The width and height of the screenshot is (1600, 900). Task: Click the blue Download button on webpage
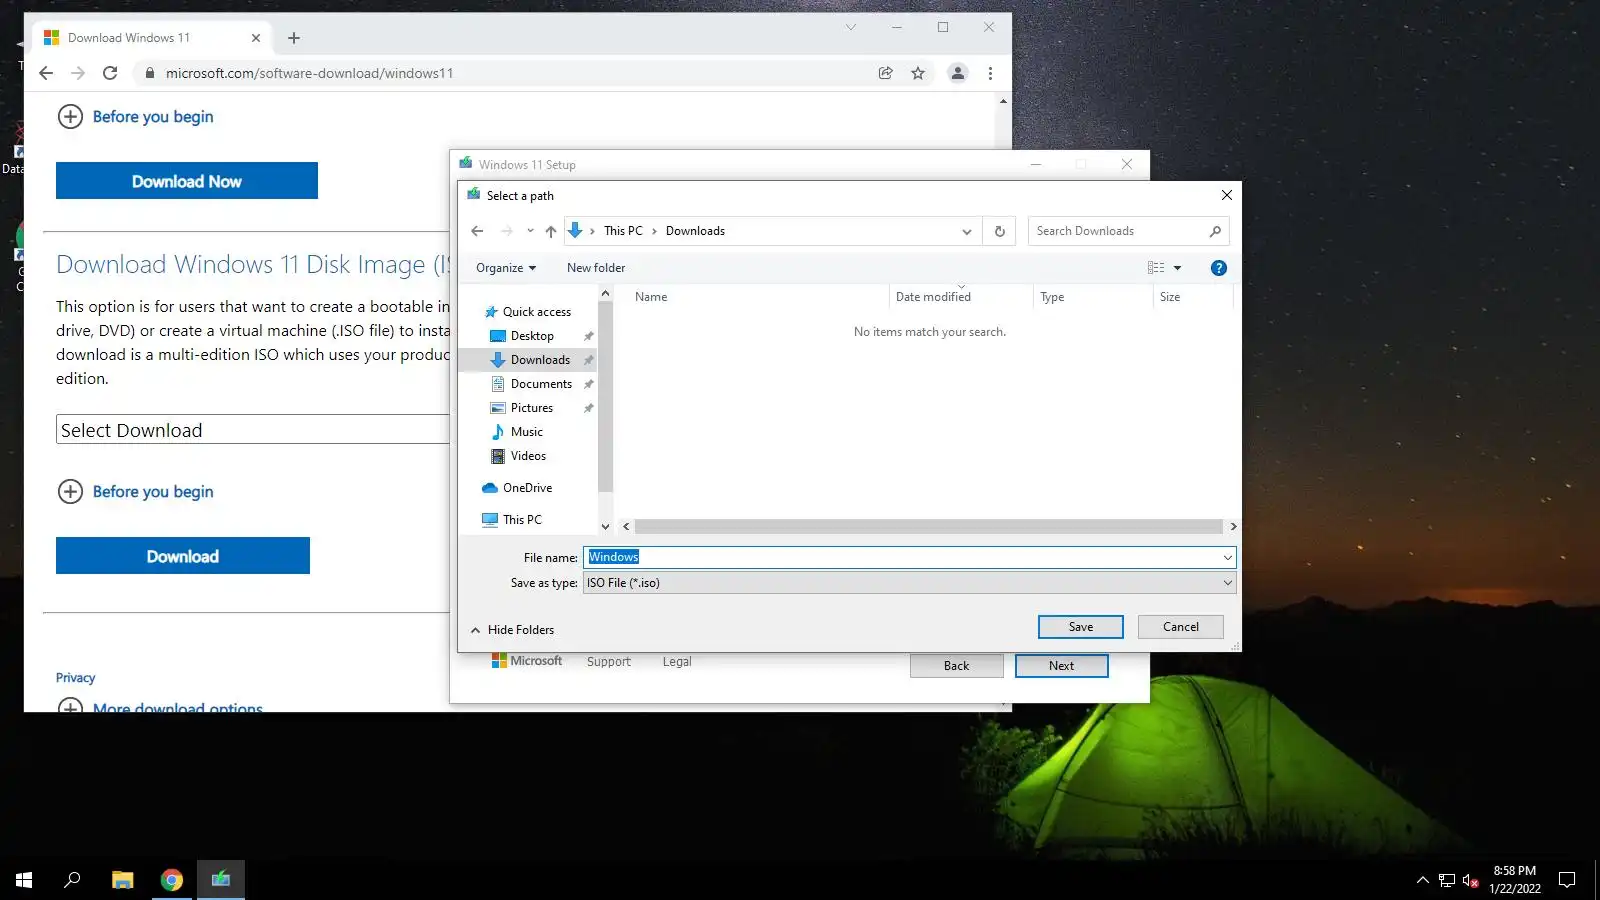(183, 556)
